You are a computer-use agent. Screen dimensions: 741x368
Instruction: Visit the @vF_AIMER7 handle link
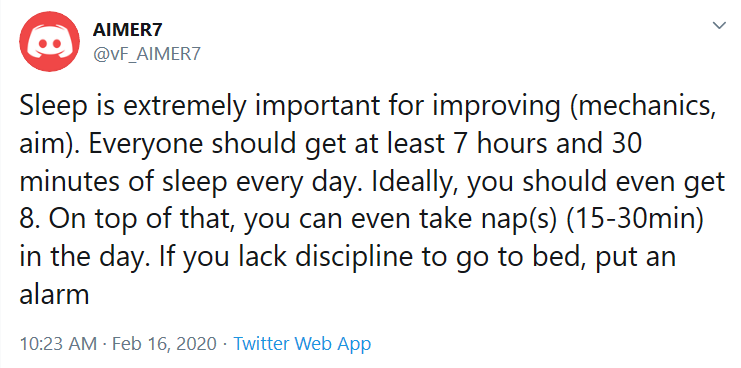[x=147, y=54]
